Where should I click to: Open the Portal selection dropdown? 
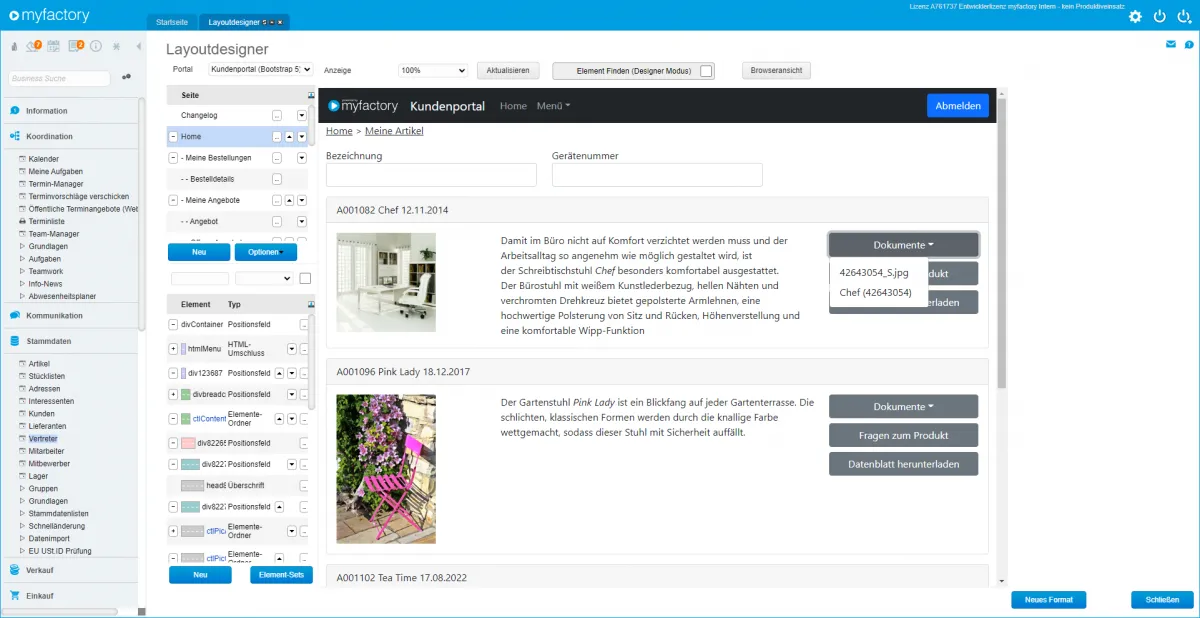click(260, 70)
